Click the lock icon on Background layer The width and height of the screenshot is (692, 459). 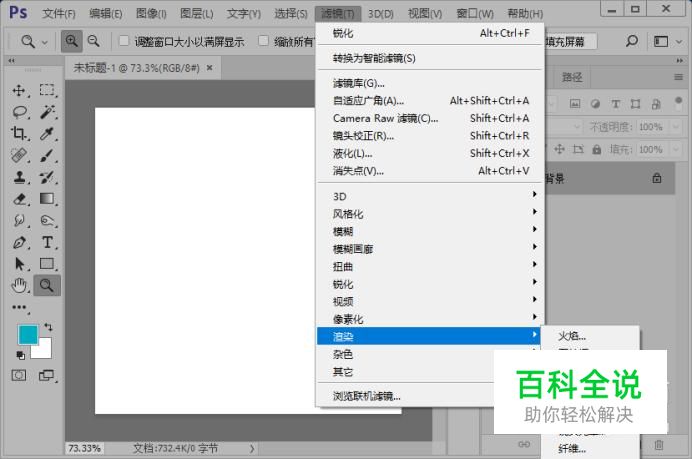click(x=657, y=178)
